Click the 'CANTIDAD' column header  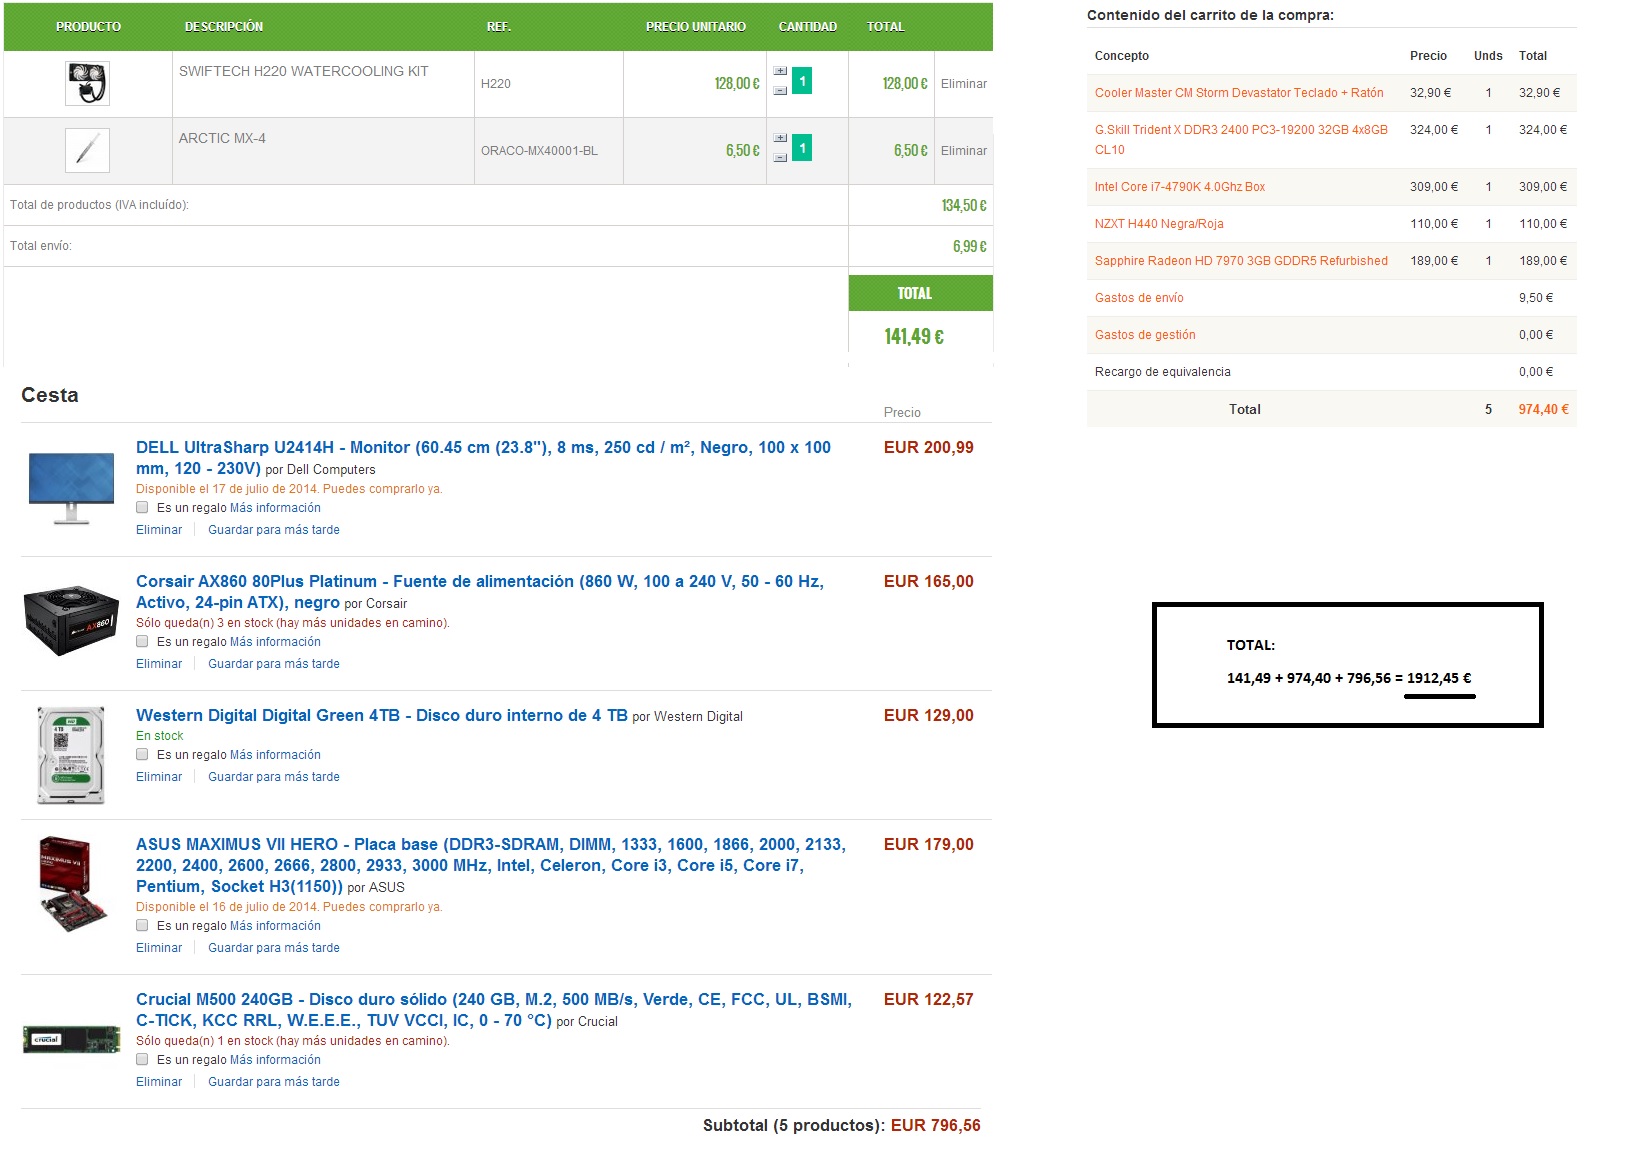tap(808, 27)
